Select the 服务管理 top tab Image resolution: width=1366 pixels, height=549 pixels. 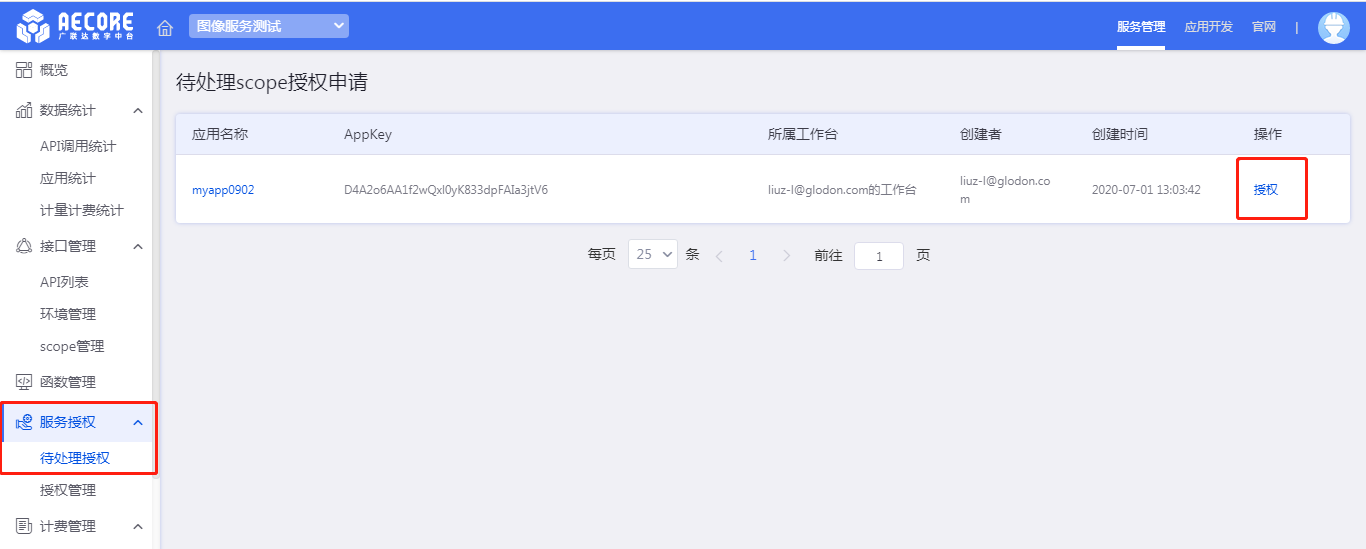[1141, 27]
